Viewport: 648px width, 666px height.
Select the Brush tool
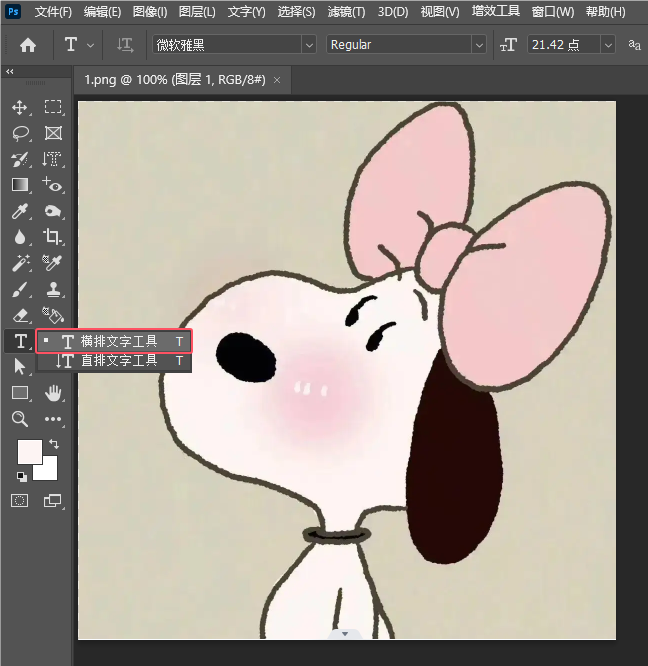[x=20, y=290]
